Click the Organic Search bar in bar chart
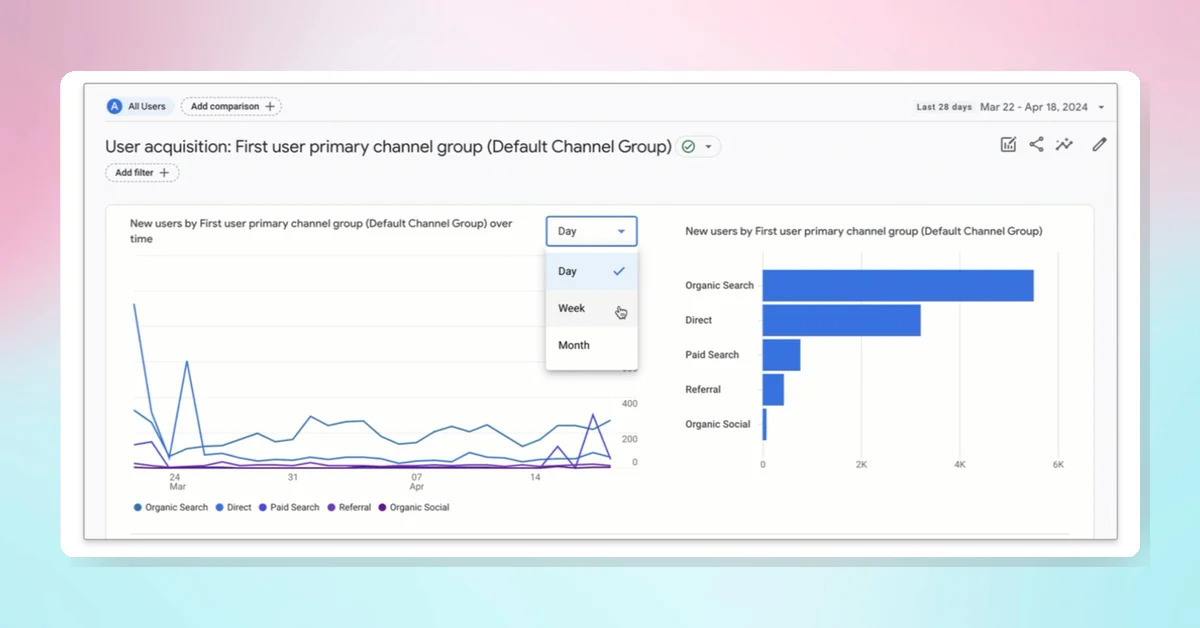Image resolution: width=1200 pixels, height=628 pixels. (898, 286)
